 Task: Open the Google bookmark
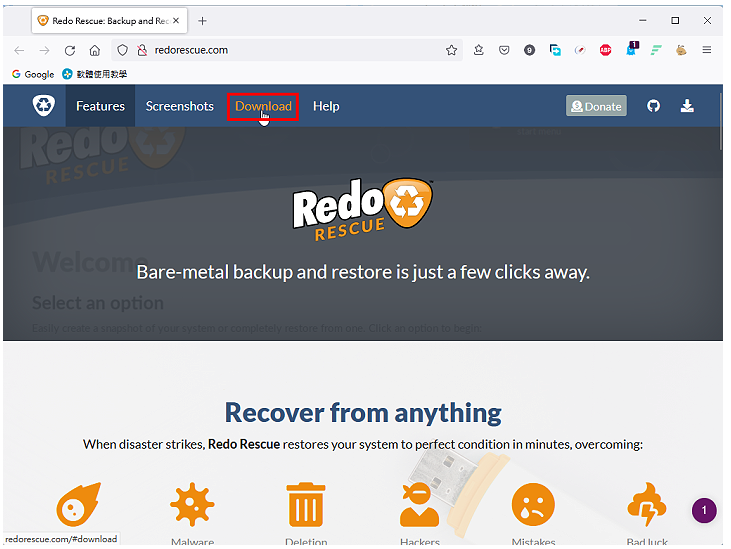tap(33, 74)
